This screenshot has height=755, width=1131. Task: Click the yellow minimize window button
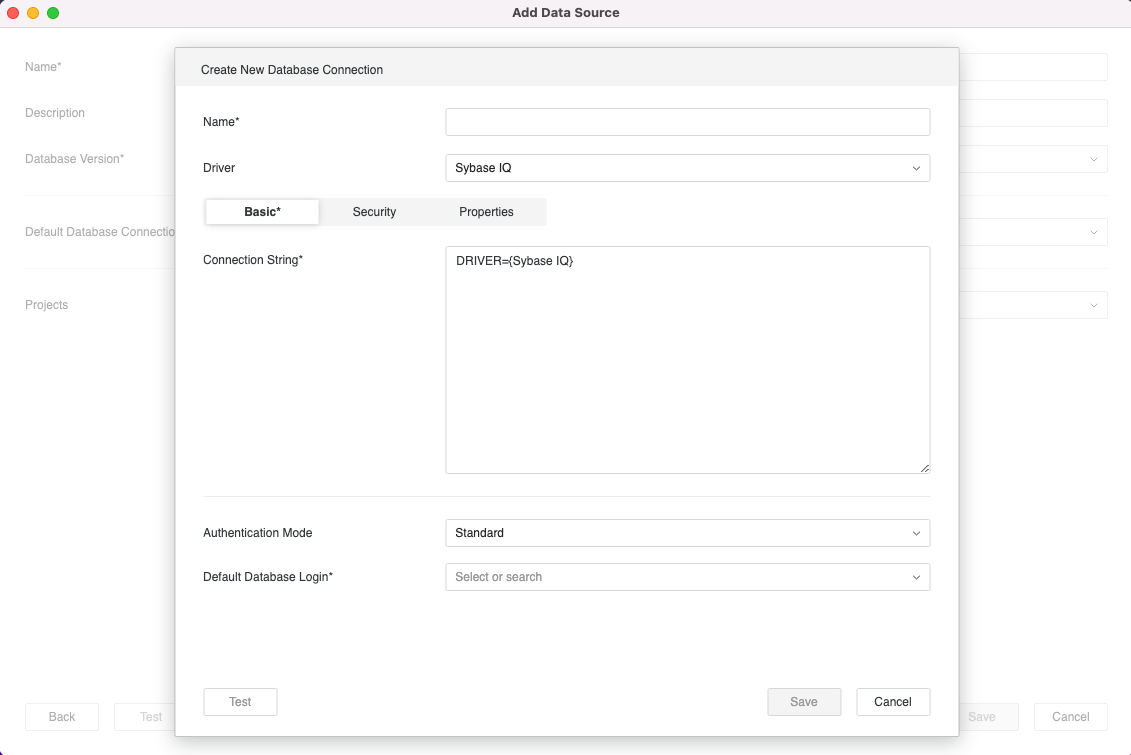tap(33, 13)
